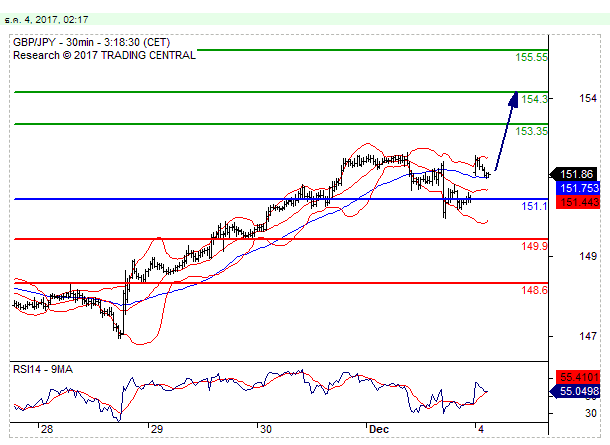Select the red 149.9 support label
This screenshot has height=445, width=610.
click(534, 246)
